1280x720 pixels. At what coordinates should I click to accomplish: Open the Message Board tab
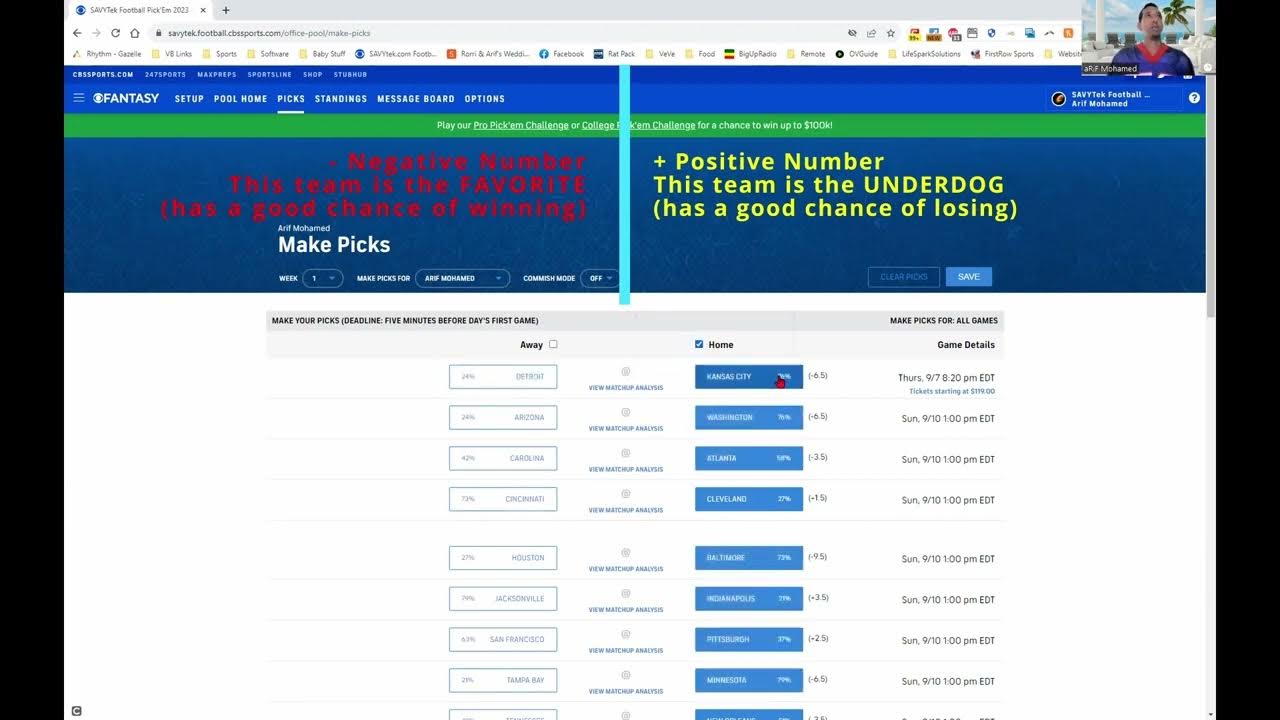(416, 99)
